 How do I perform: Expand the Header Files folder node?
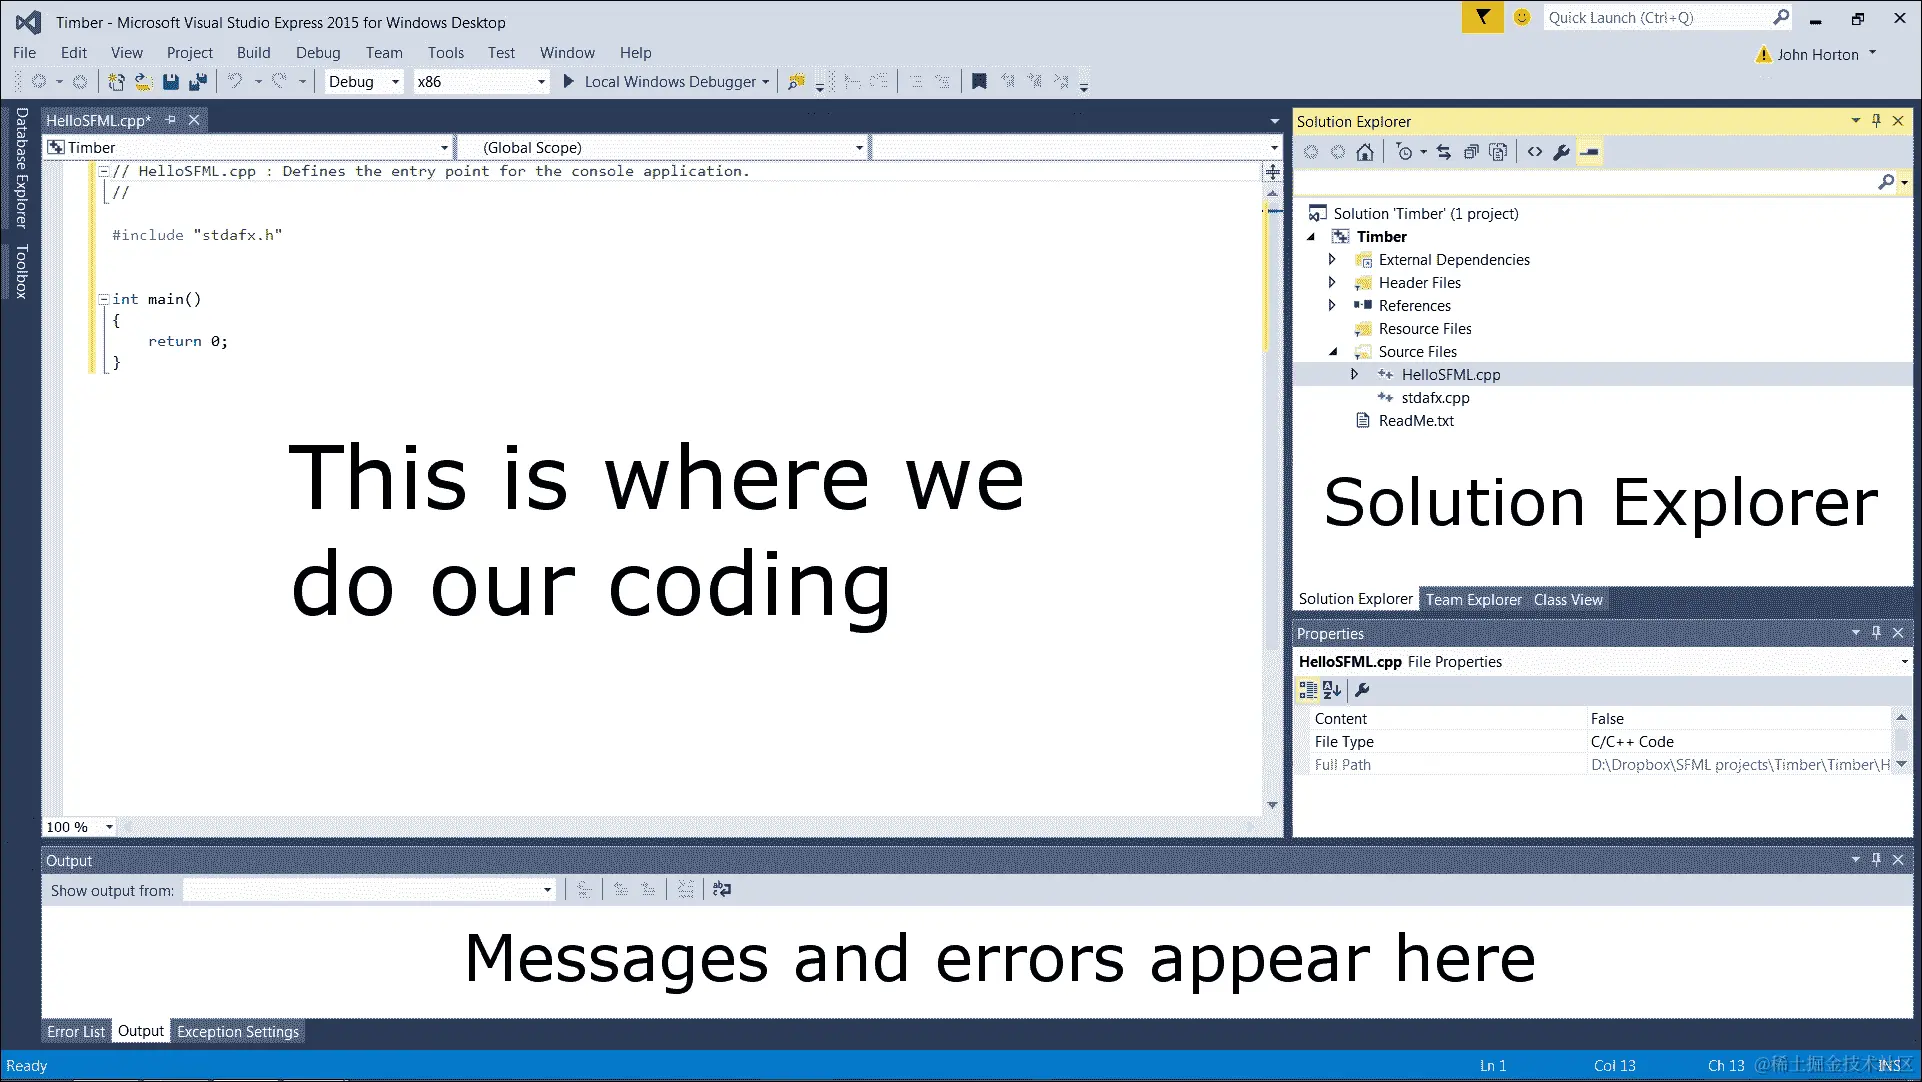1332,283
